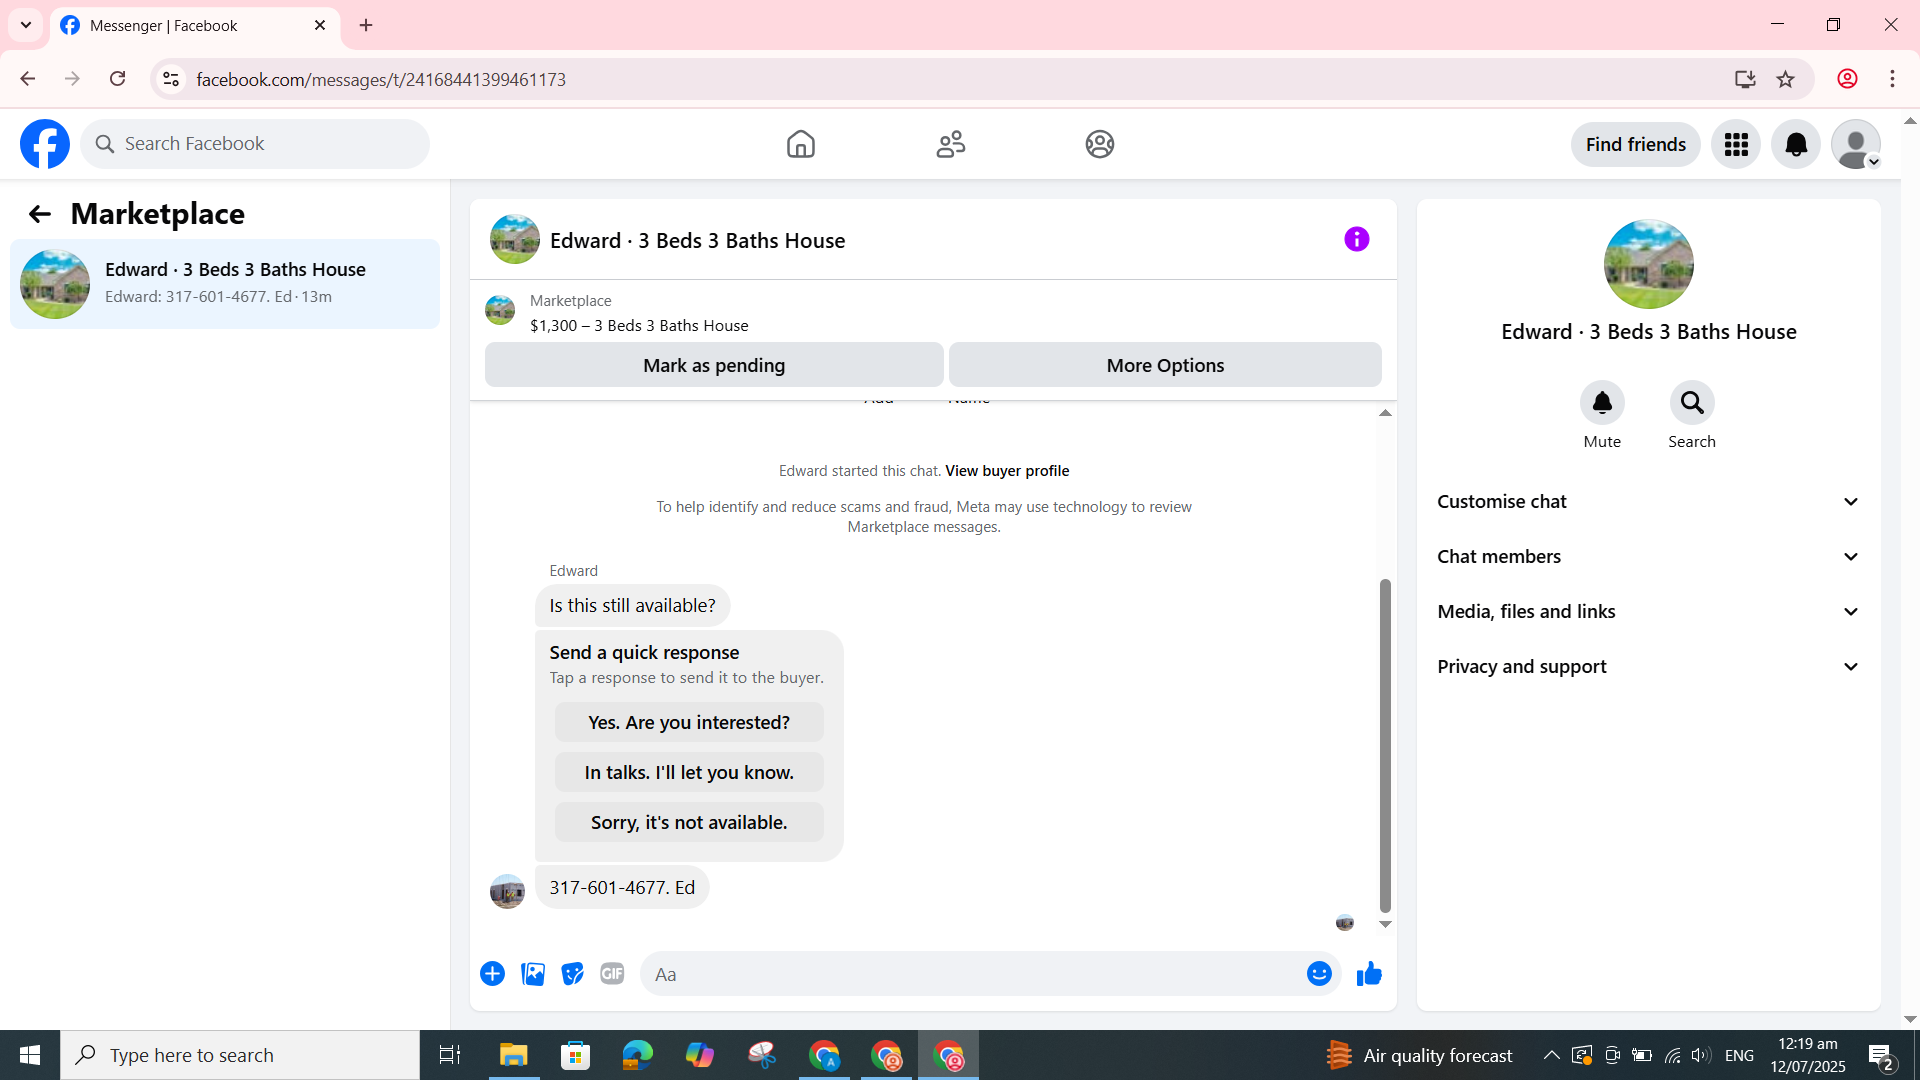Open Chrome profile icon
This screenshot has width=1920, height=1080.
coord(1847,79)
